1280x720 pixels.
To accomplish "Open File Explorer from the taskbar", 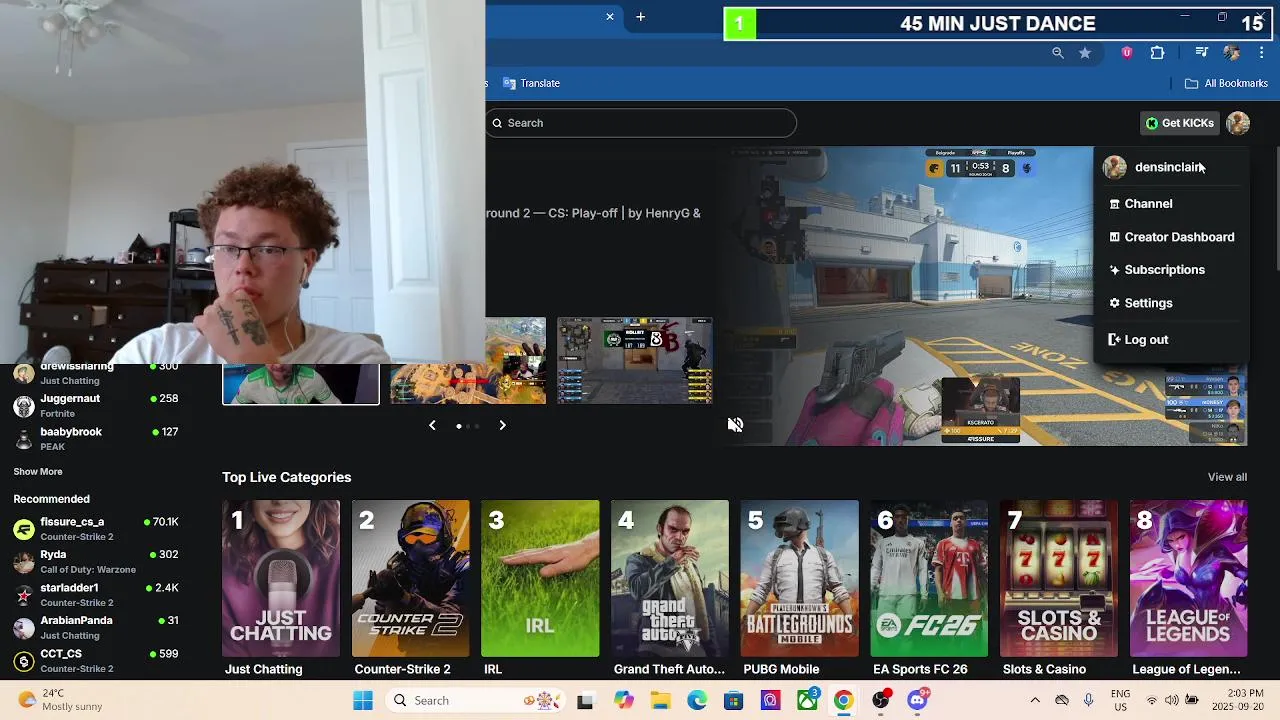I will click(x=661, y=700).
